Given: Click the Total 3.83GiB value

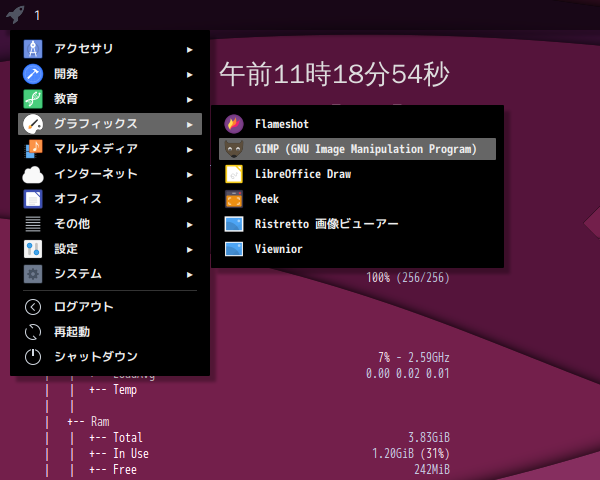Looking at the screenshot, I should pos(429,438).
